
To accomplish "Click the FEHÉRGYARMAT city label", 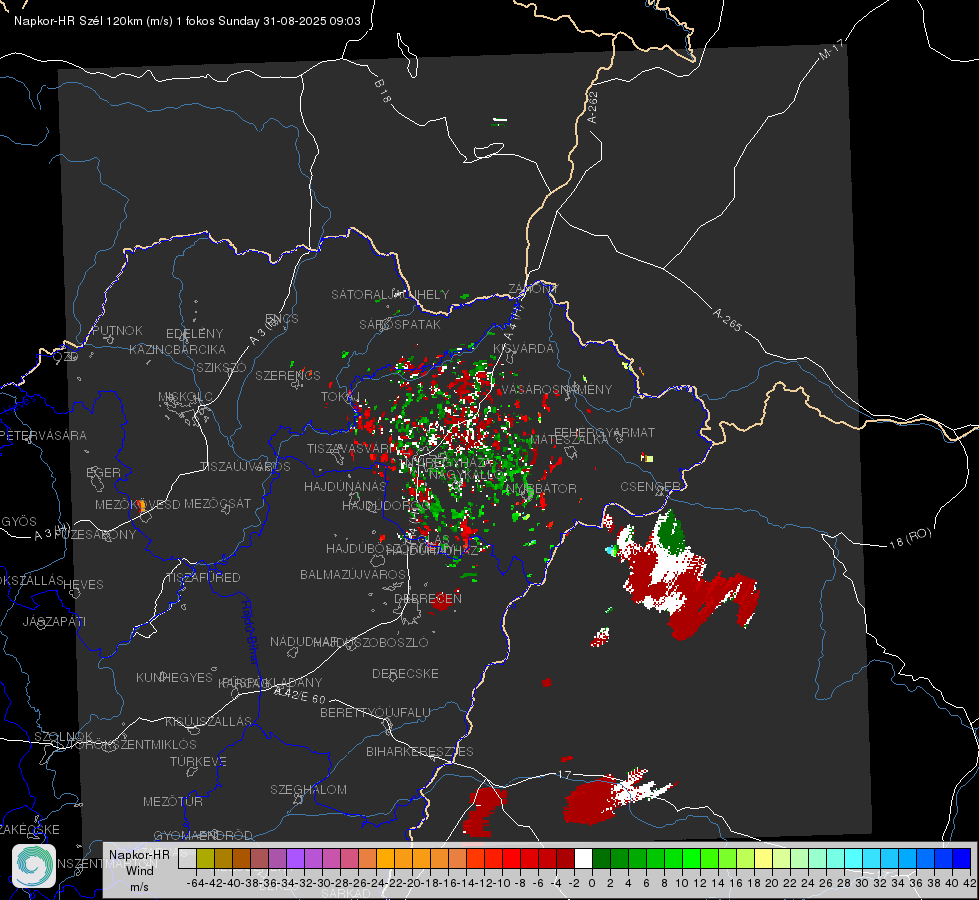I will click(x=604, y=433).
